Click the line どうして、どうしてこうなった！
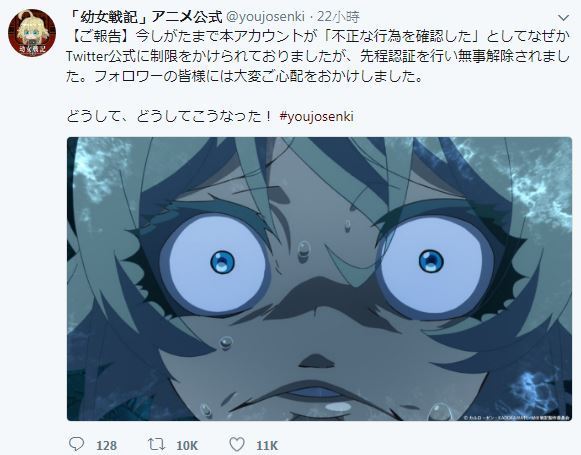The width and height of the screenshot is (581, 455). point(170,116)
